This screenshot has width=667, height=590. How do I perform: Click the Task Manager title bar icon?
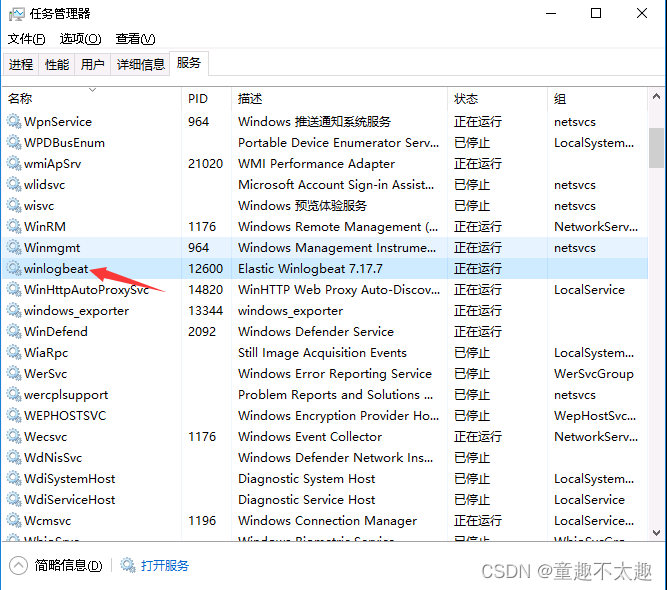pos(17,14)
